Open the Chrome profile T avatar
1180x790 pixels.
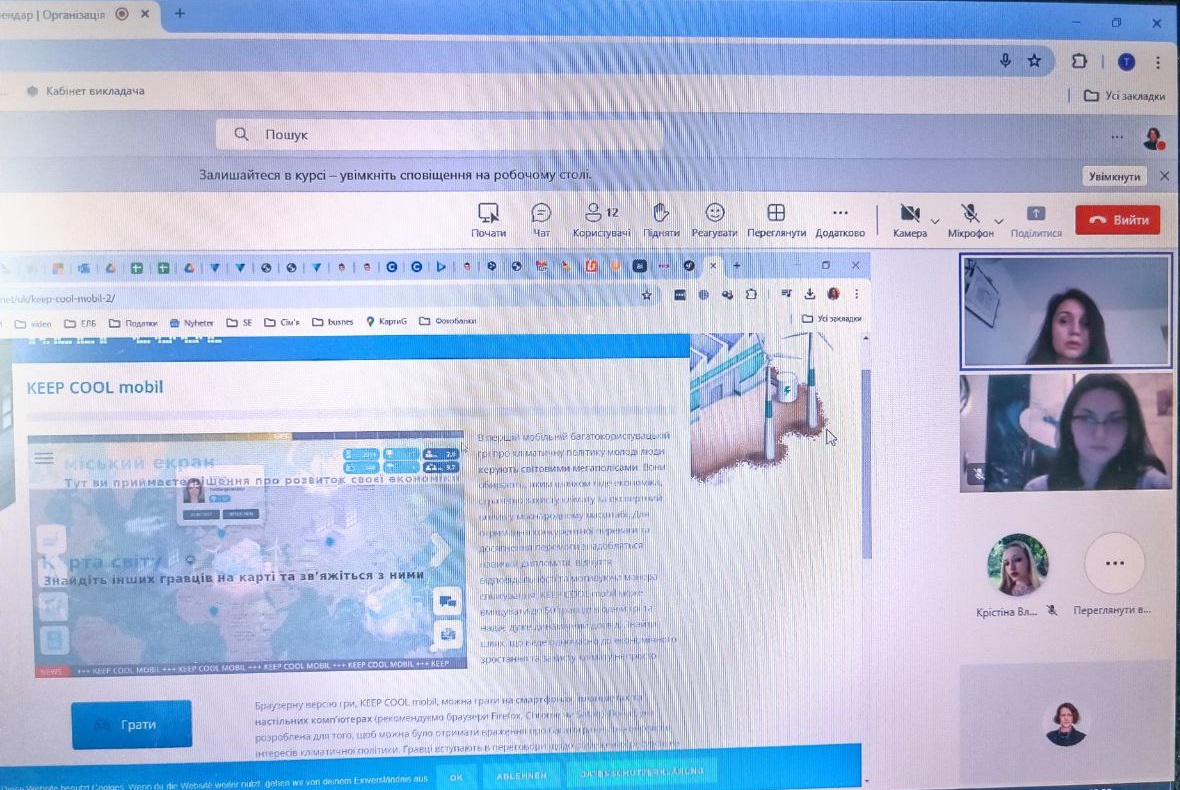pyautogui.click(x=1126, y=62)
